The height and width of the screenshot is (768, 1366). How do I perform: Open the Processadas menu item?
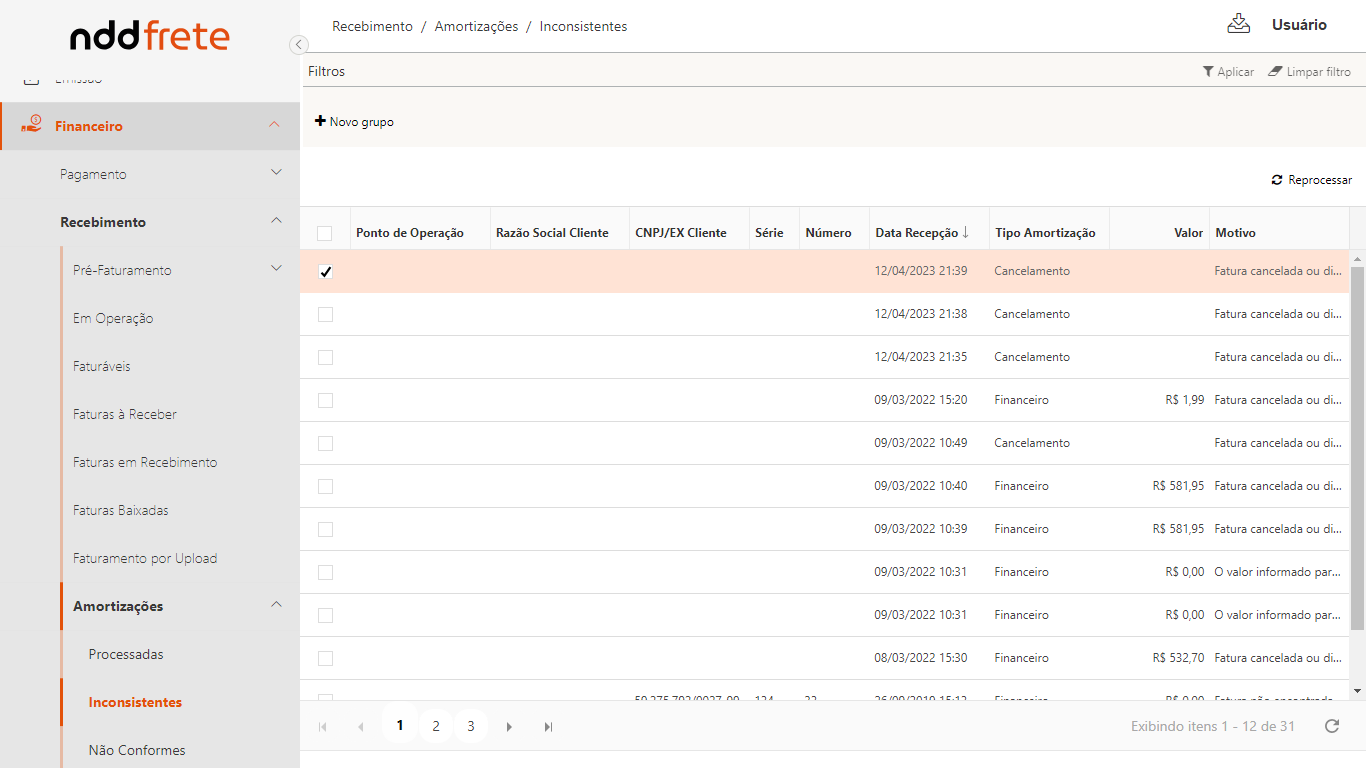(126, 654)
